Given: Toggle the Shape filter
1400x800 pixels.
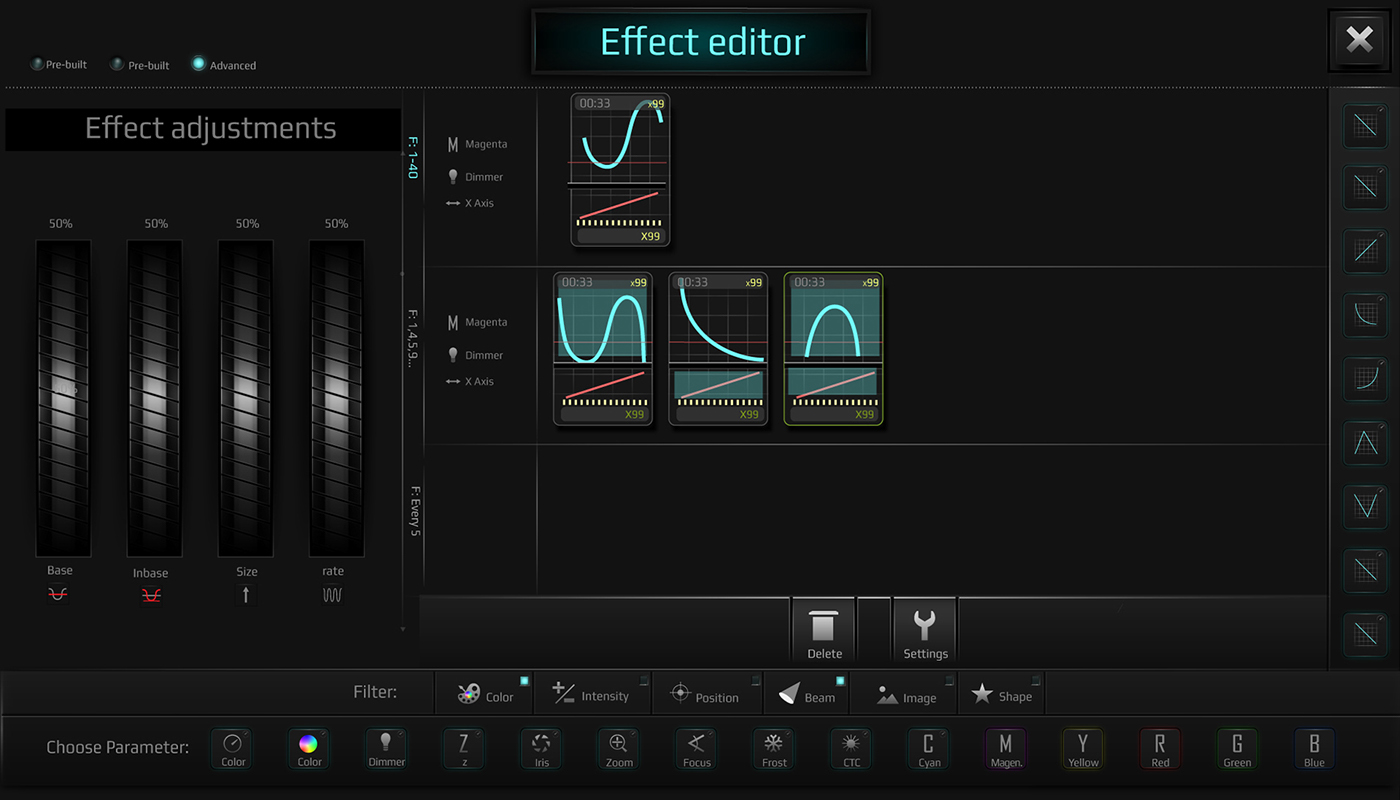Looking at the screenshot, I should coord(1002,693).
